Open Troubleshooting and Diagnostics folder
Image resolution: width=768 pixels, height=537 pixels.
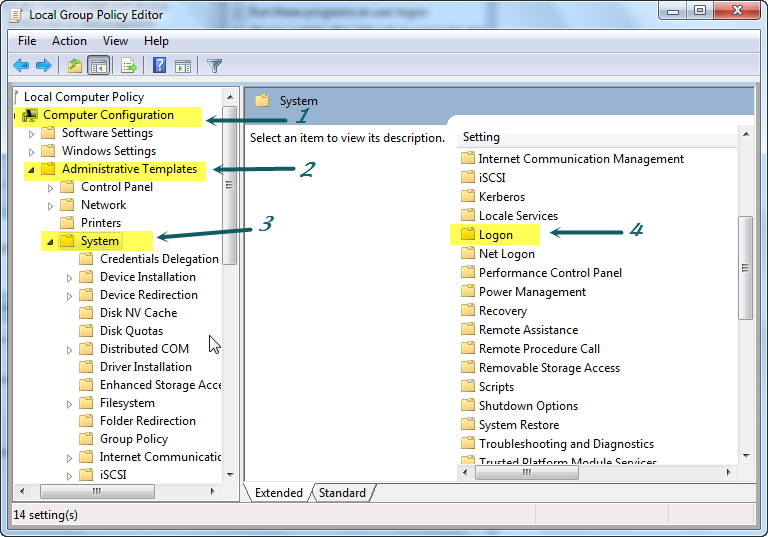click(566, 443)
